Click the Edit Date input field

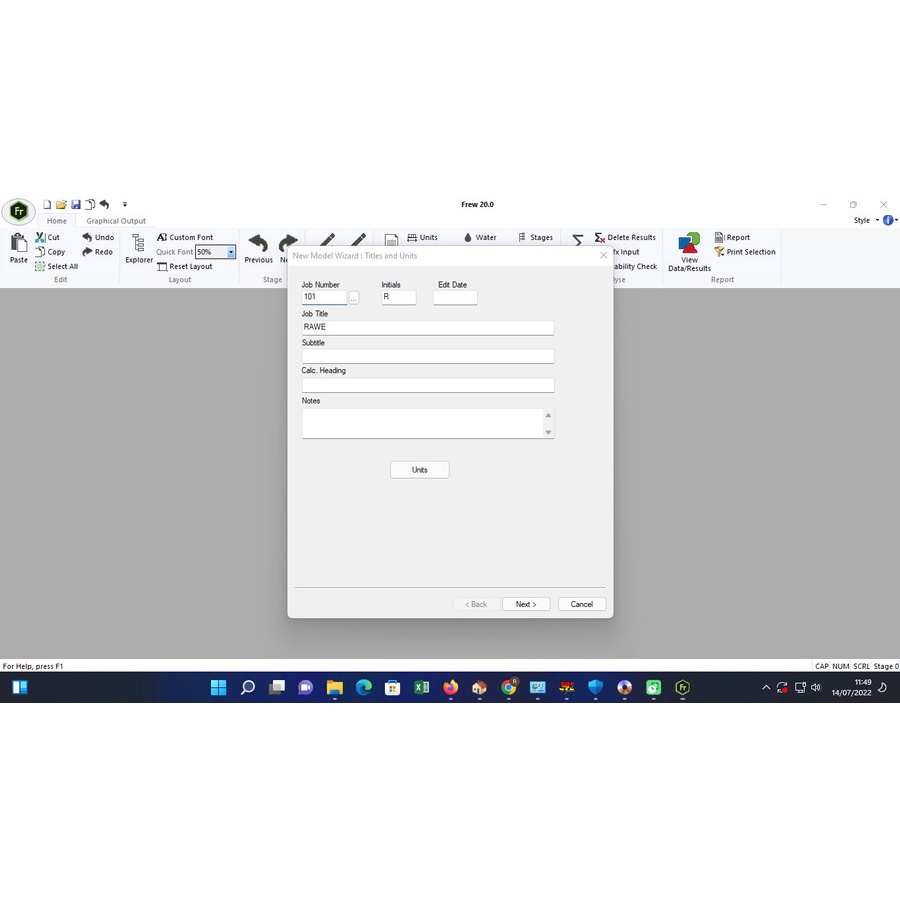[455, 297]
